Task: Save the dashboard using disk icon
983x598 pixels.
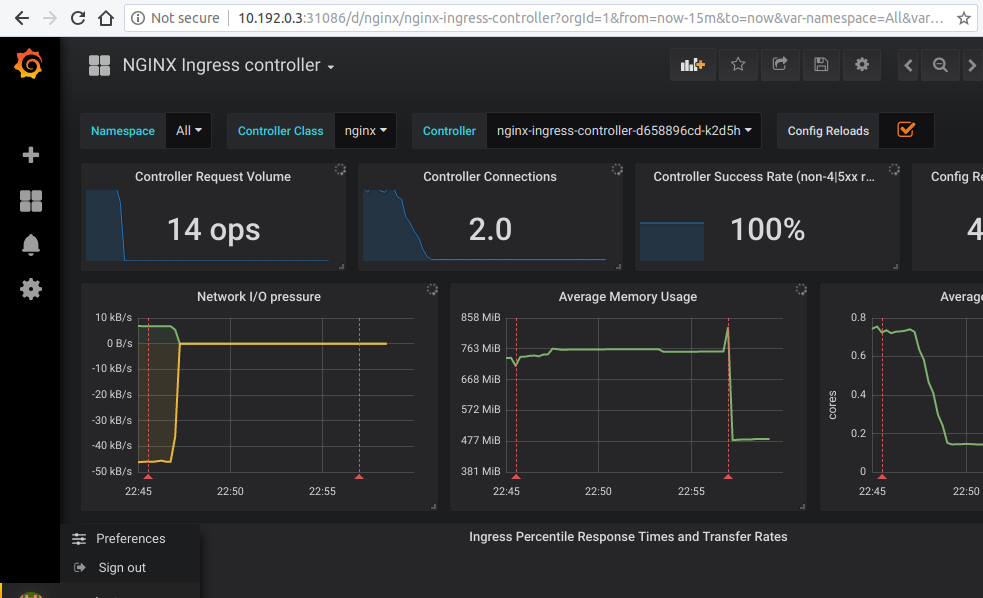Action: 820,64
